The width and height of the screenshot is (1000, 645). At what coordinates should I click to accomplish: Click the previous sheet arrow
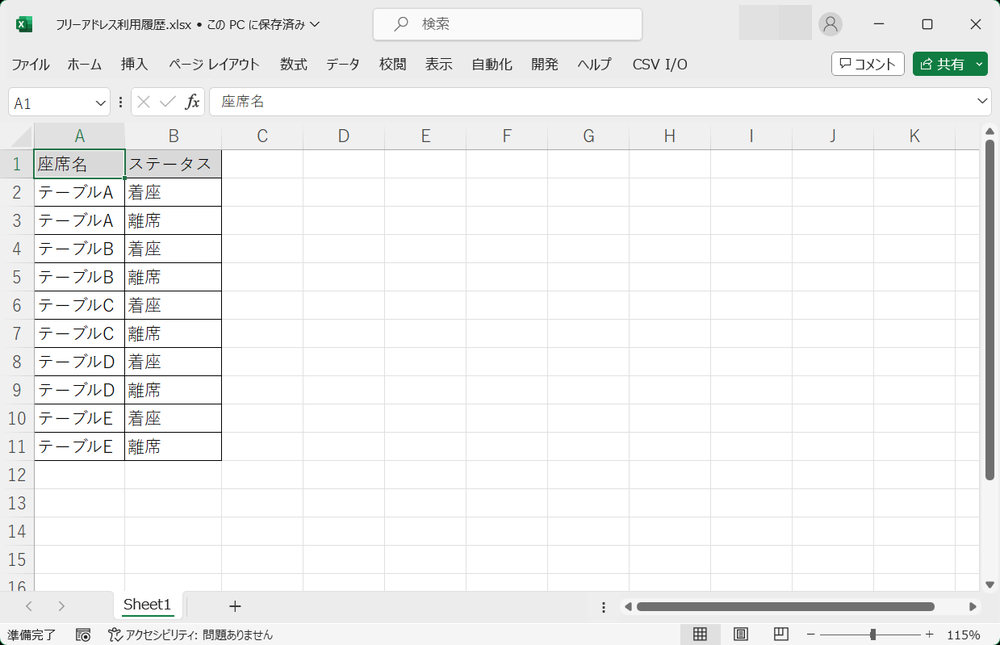click(x=29, y=606)
